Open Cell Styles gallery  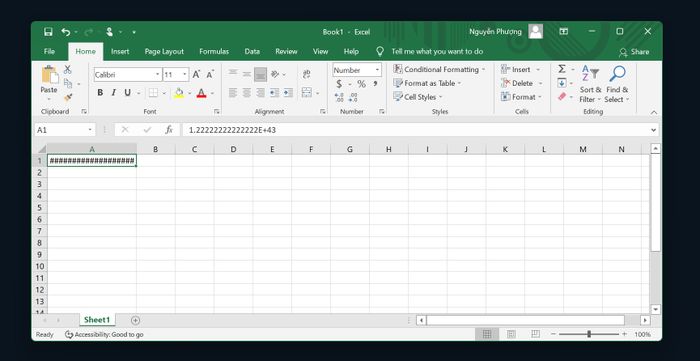pos(418,97)
